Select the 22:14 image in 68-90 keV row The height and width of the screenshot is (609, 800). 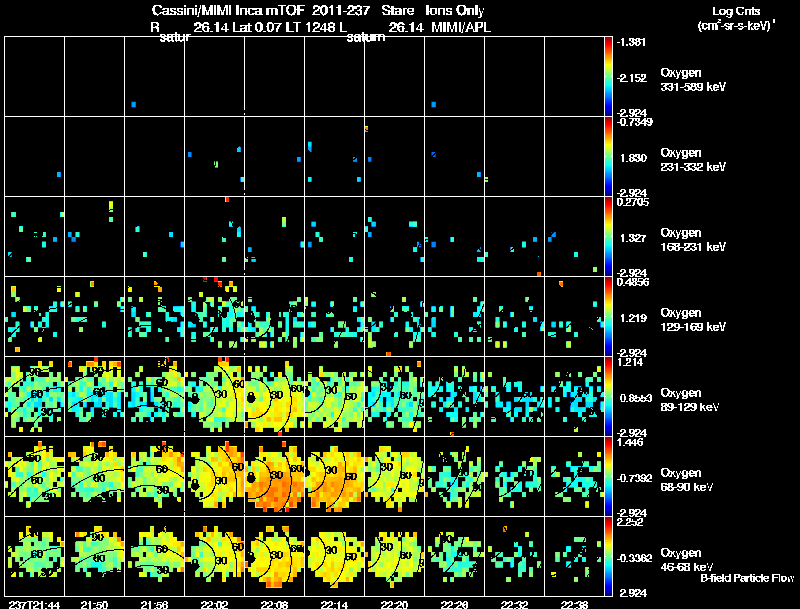[x=335, y=477]
